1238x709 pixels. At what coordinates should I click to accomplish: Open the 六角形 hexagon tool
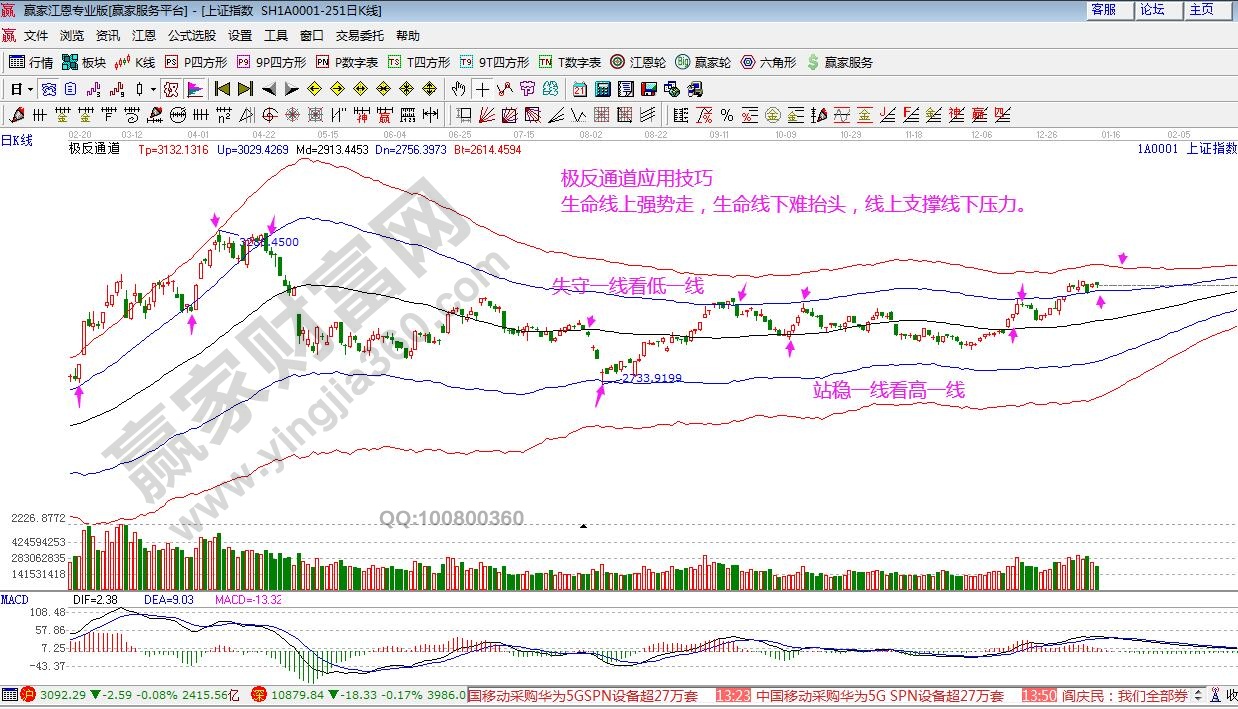pyautogui.click(x=768, y=62)
